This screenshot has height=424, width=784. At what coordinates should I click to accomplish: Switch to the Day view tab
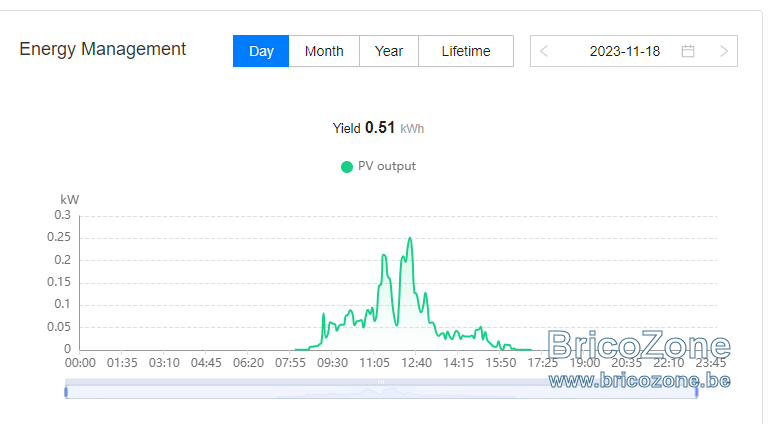coord(261,51)
